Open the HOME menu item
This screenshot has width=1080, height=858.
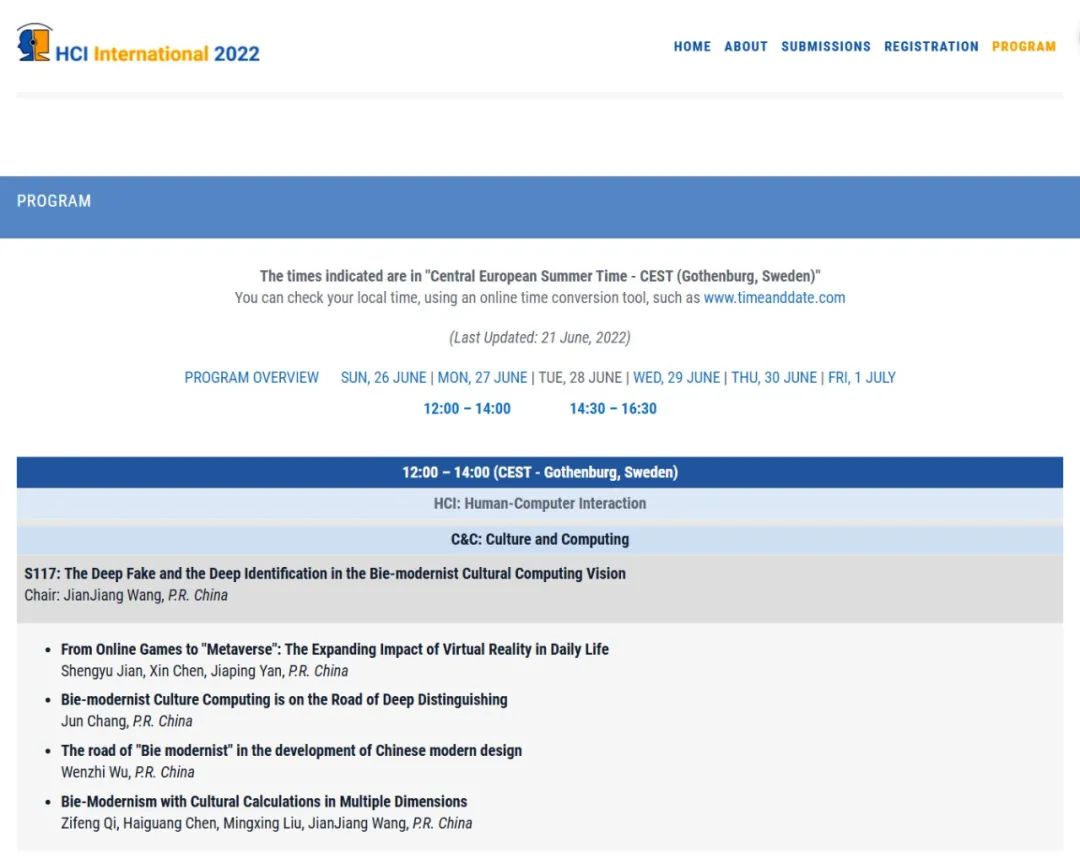[x=692, y=47]
